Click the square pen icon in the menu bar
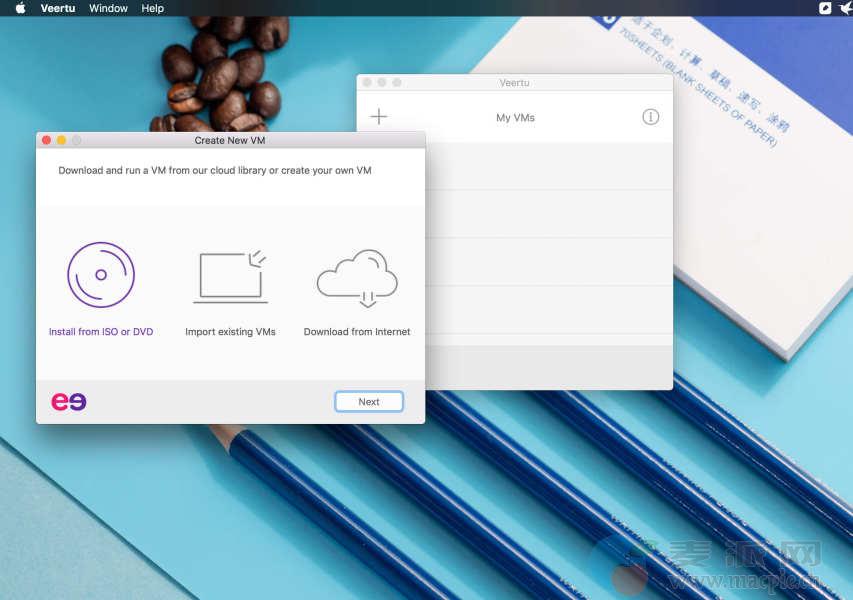The width and height of the screenshot is (853, 600). coord(825,8)
